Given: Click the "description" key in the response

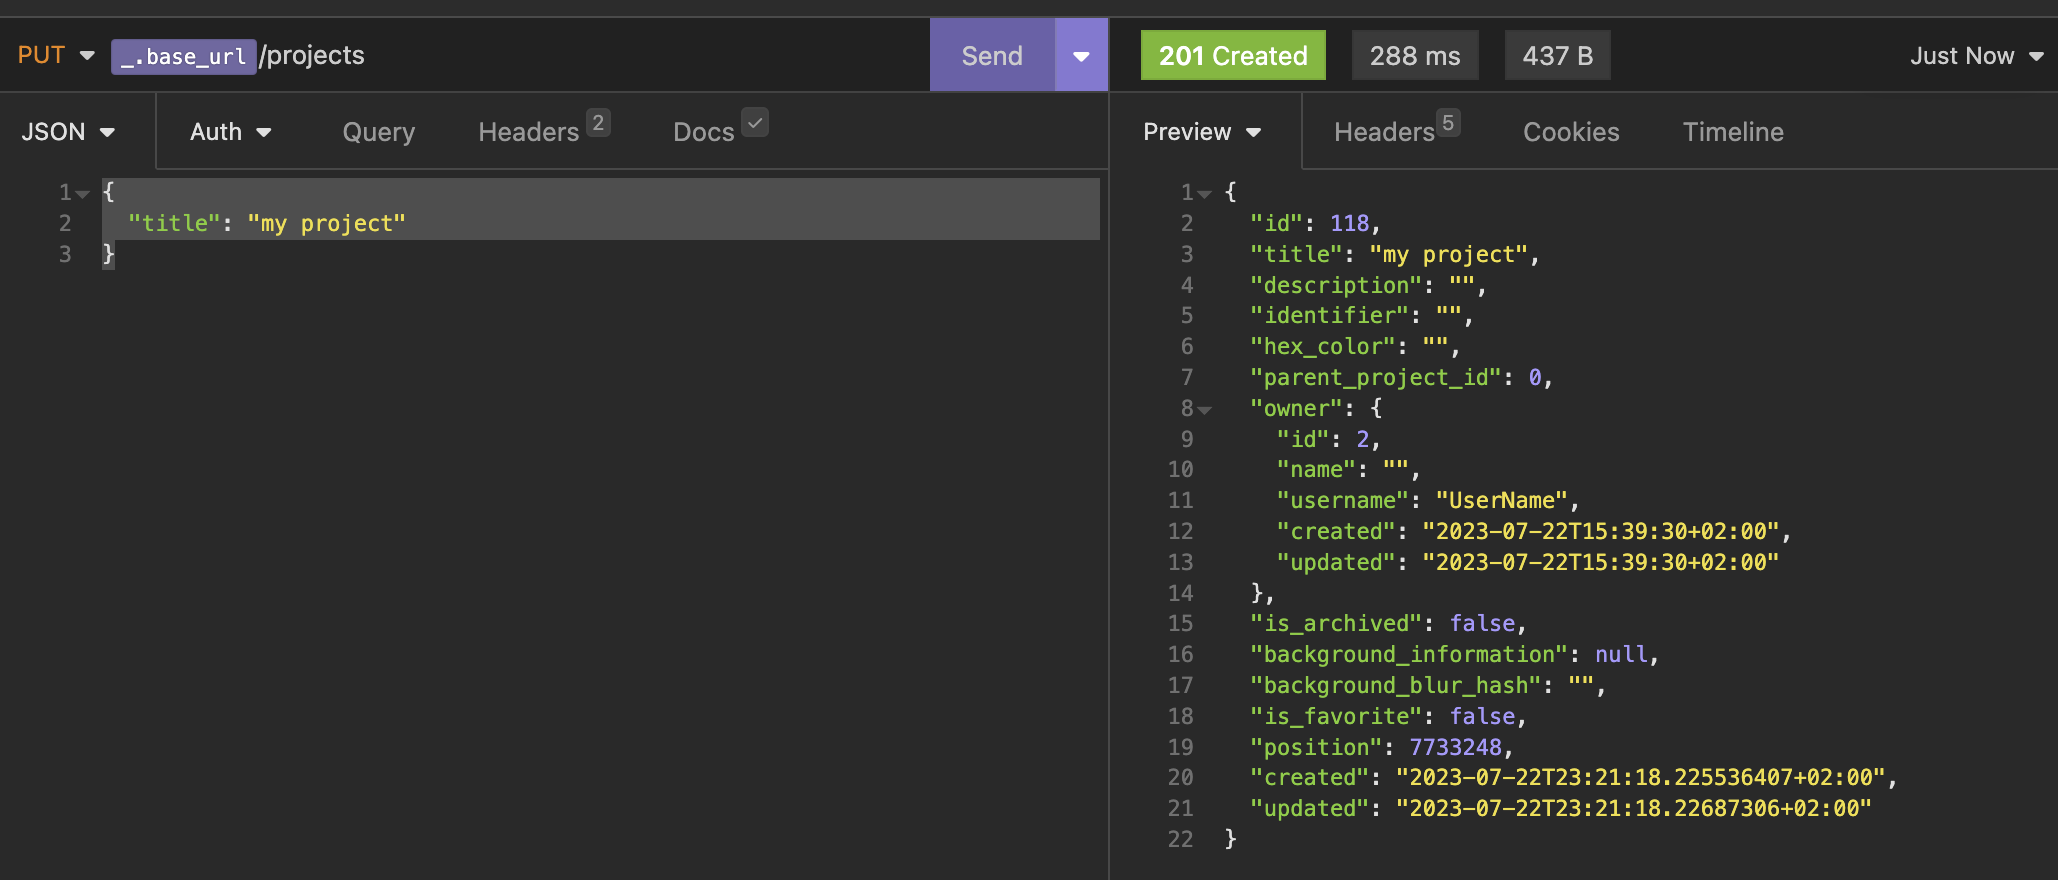Looking at the screenshot, I should coord(1337,285).
